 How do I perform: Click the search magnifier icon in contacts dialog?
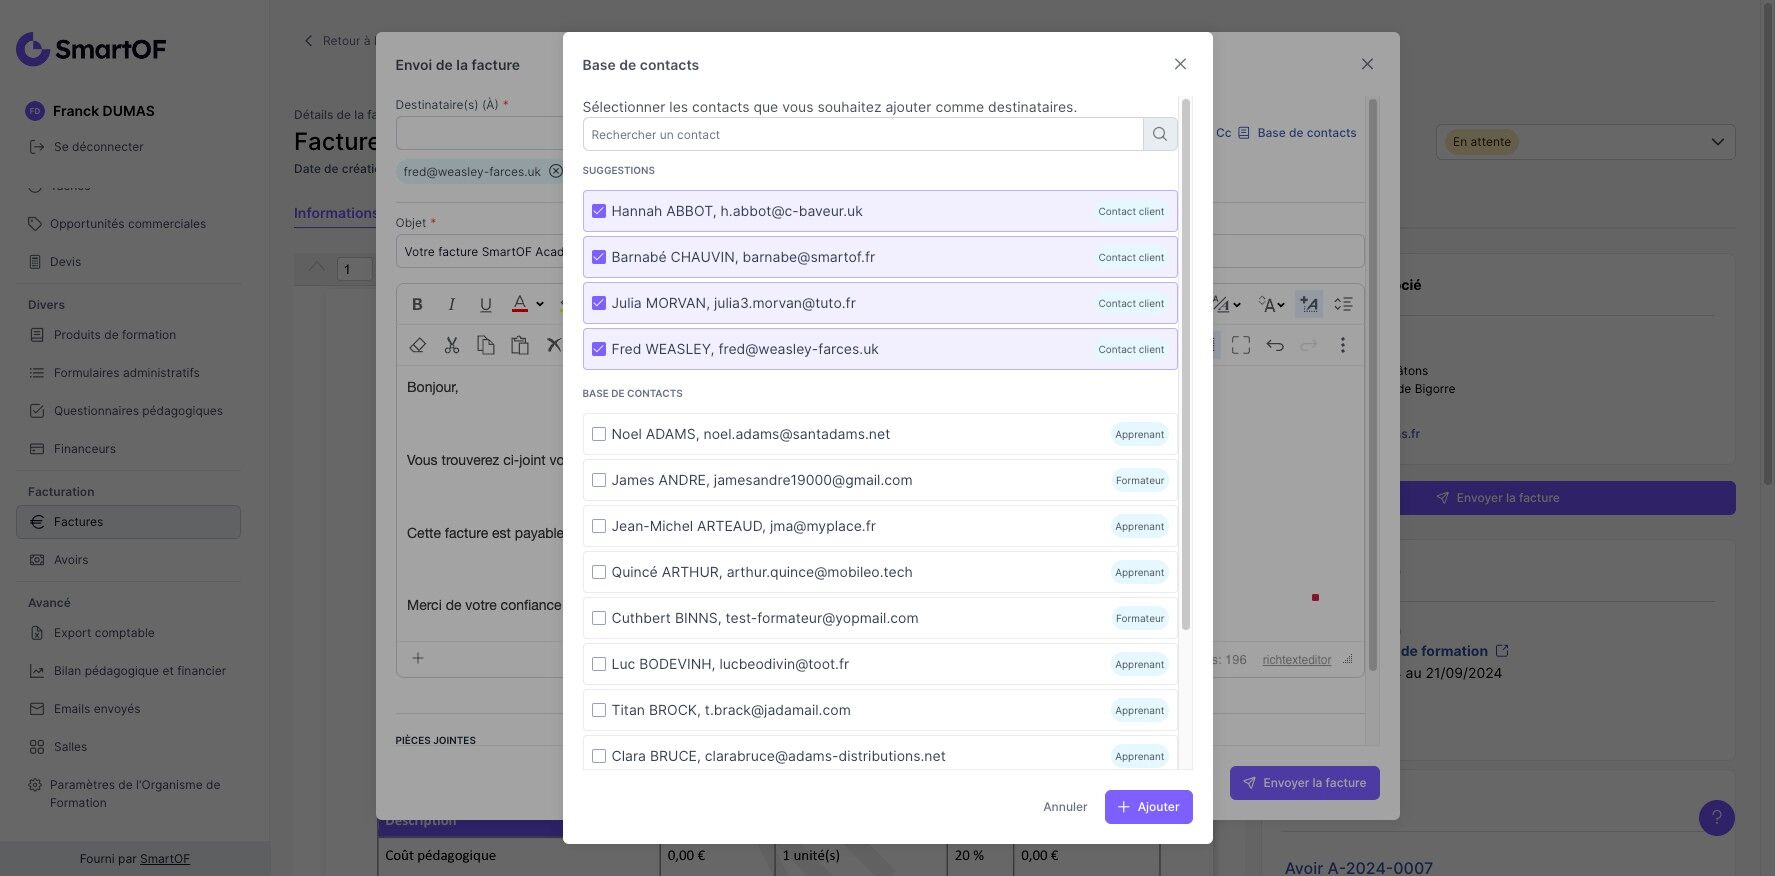[1160, 134]
